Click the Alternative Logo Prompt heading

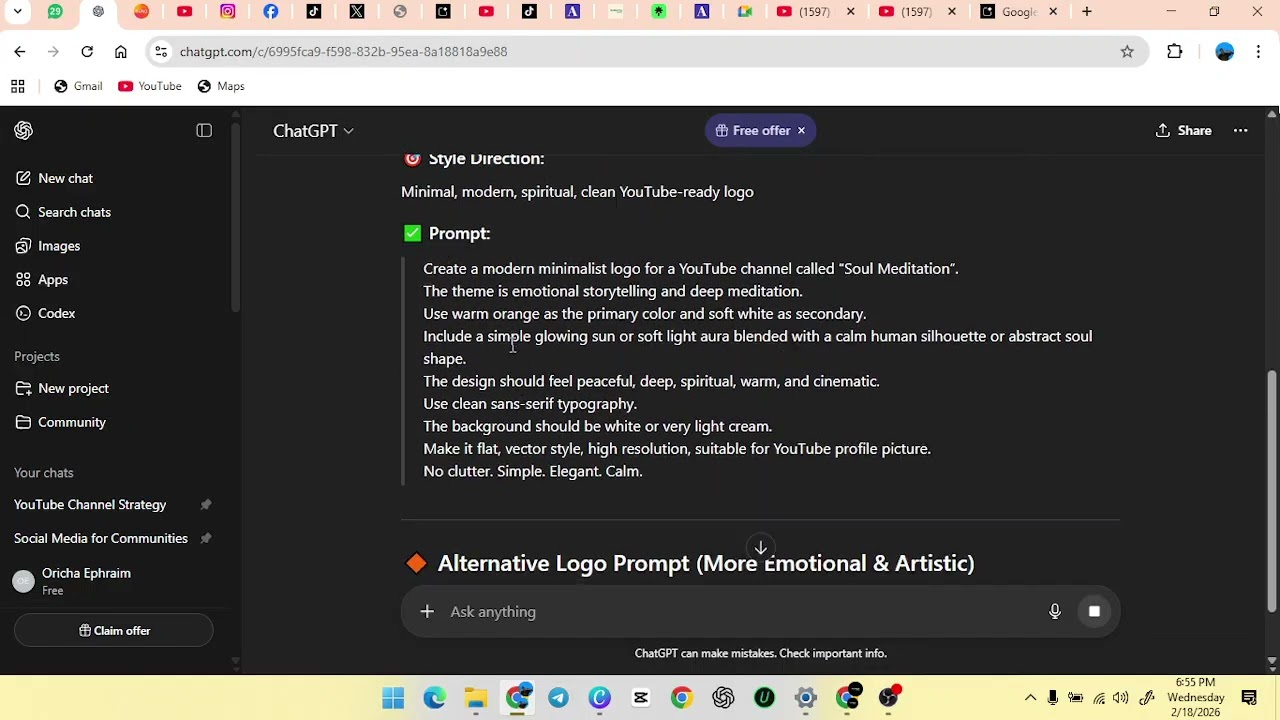[705, 563]
